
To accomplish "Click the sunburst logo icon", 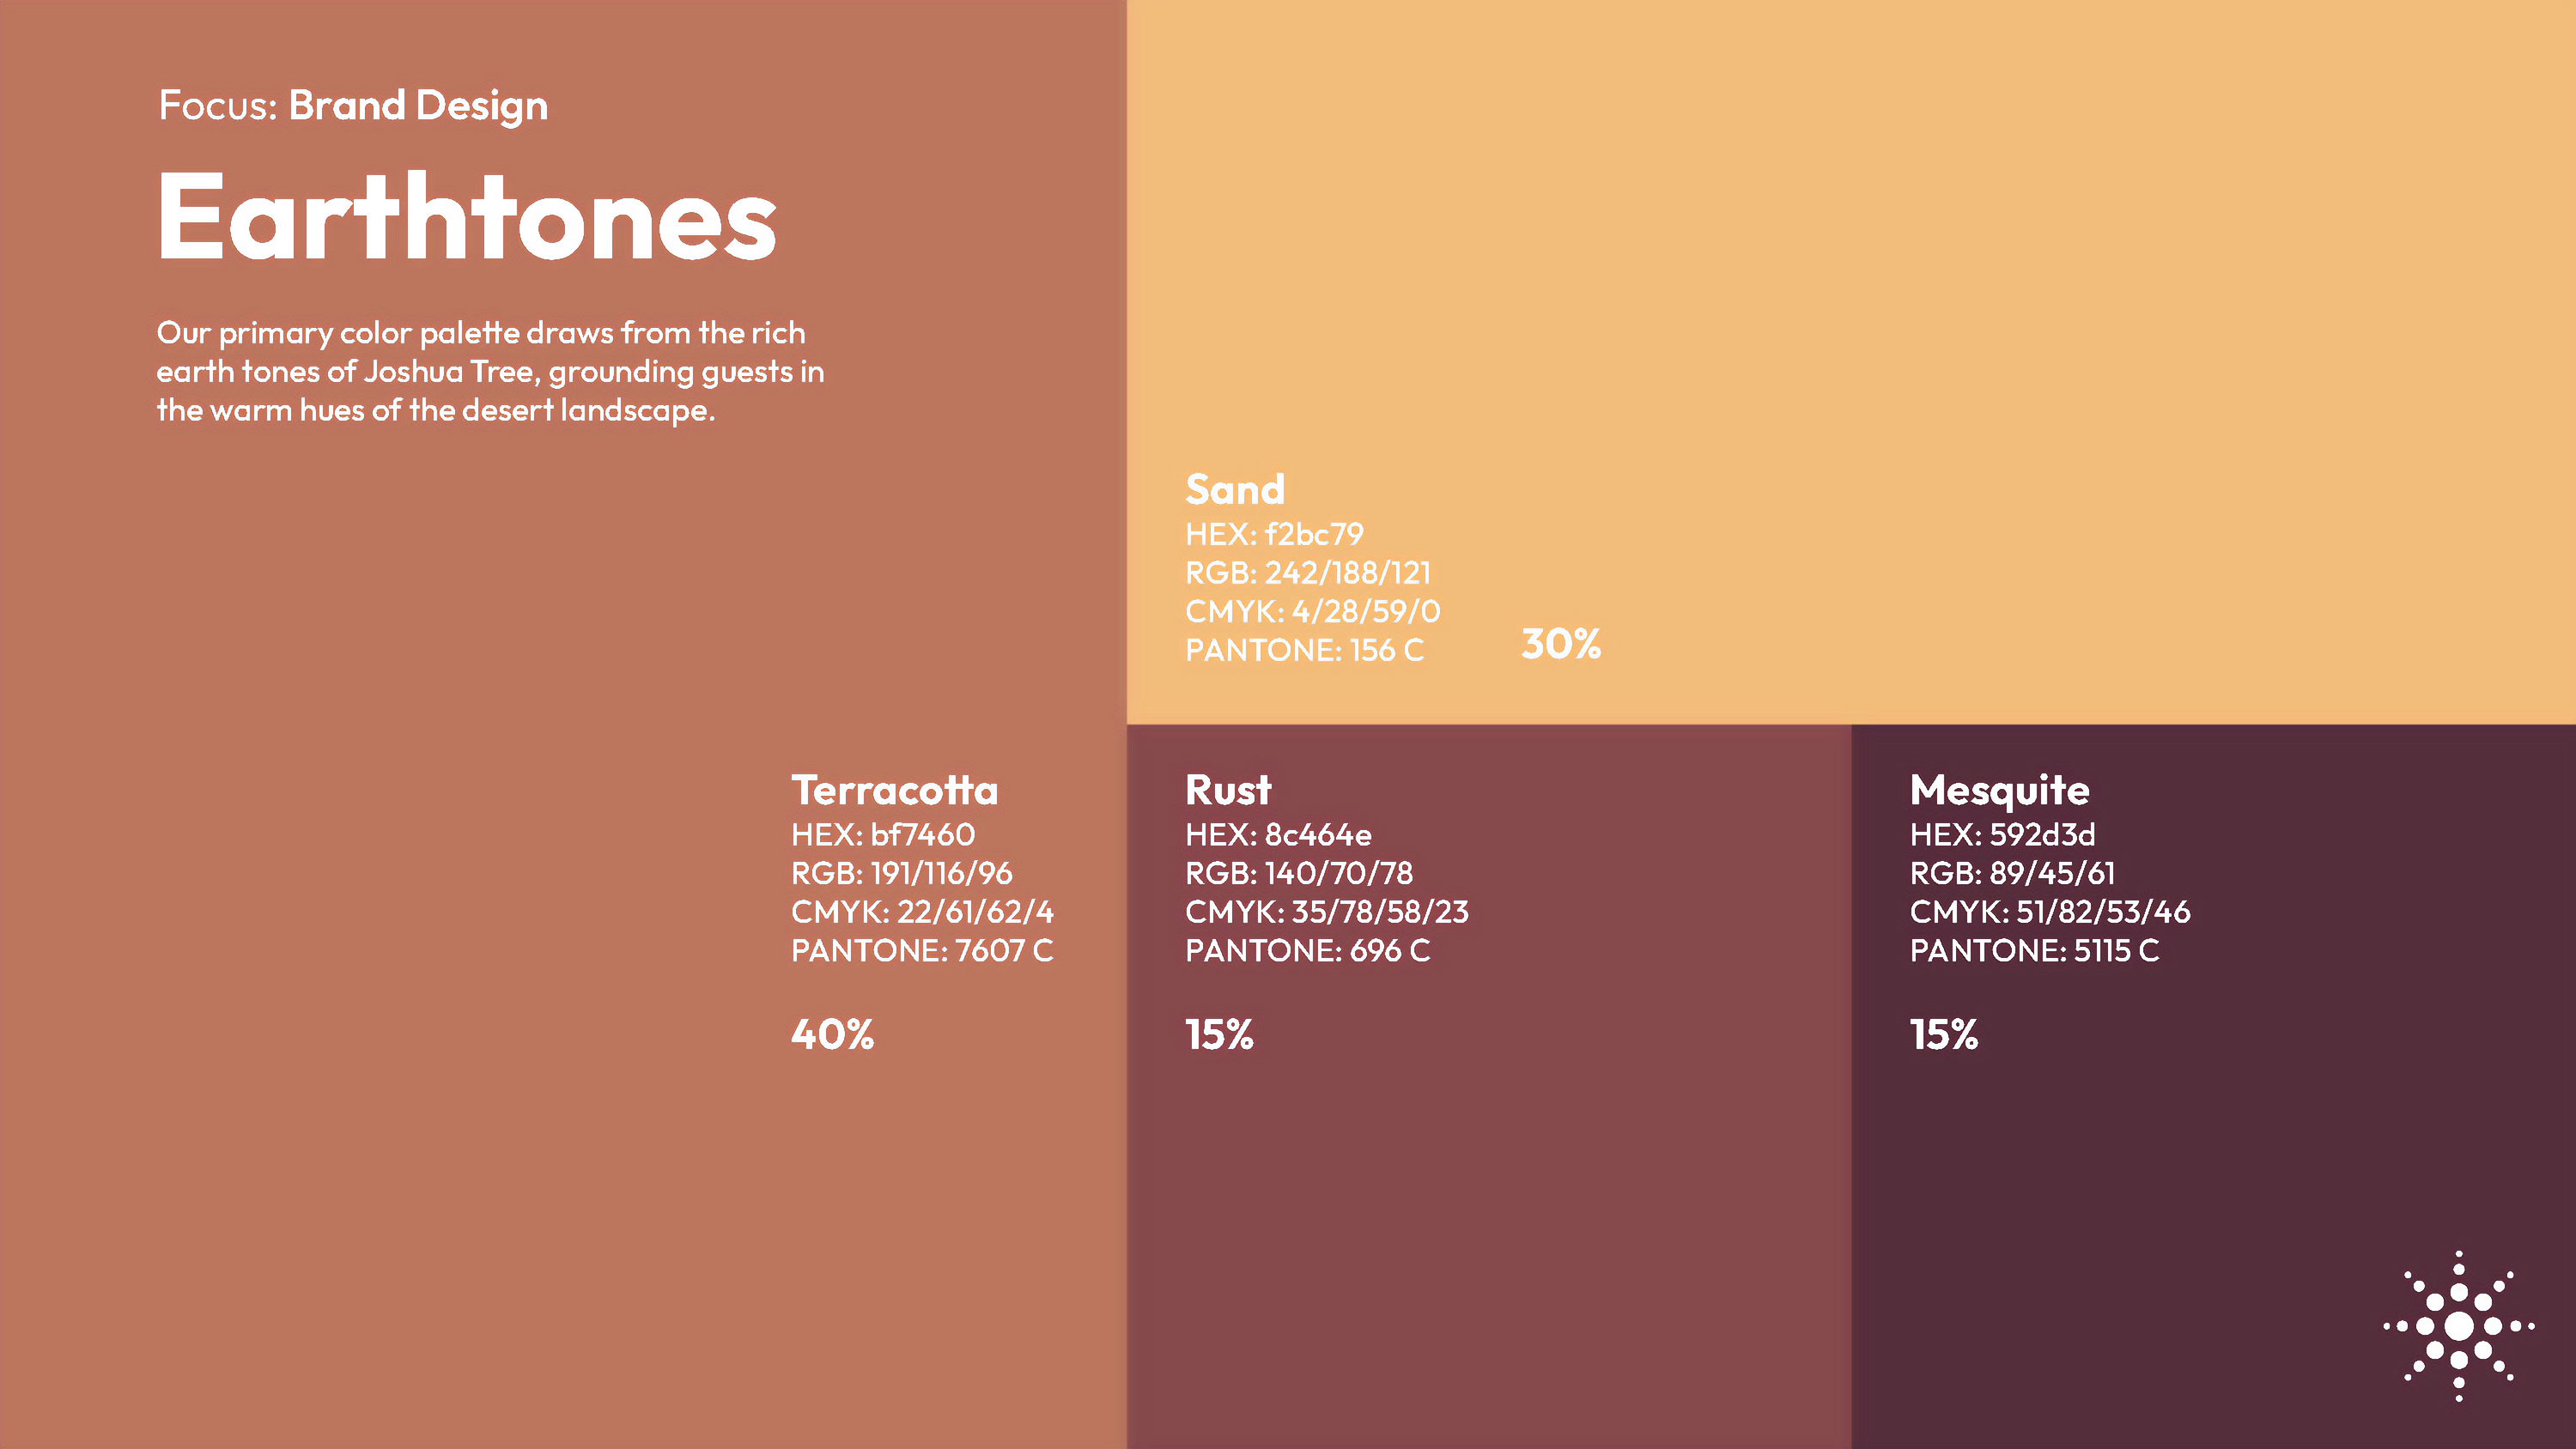I will (2458, 1326).
